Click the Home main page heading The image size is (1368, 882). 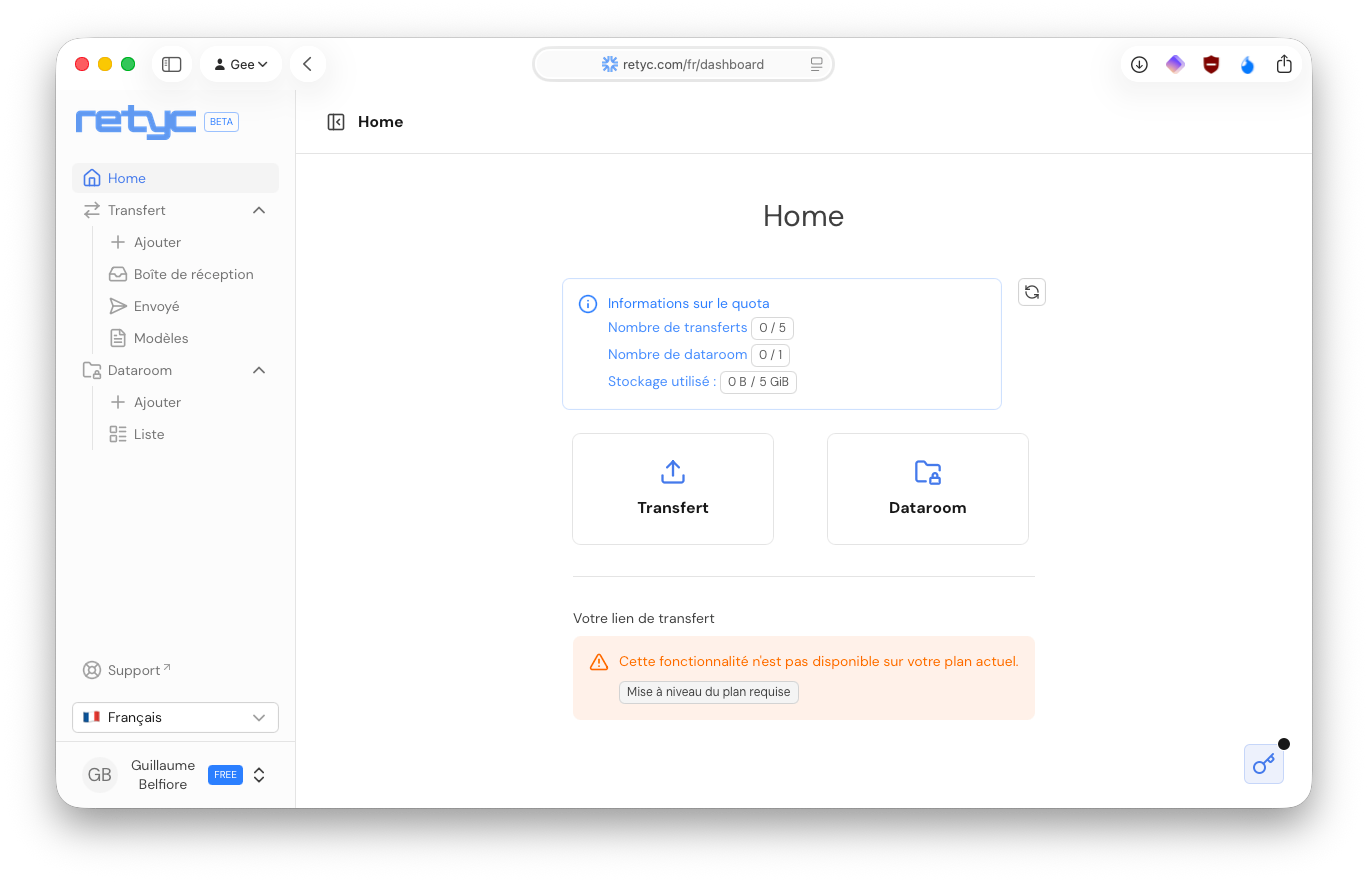[803, 216]
